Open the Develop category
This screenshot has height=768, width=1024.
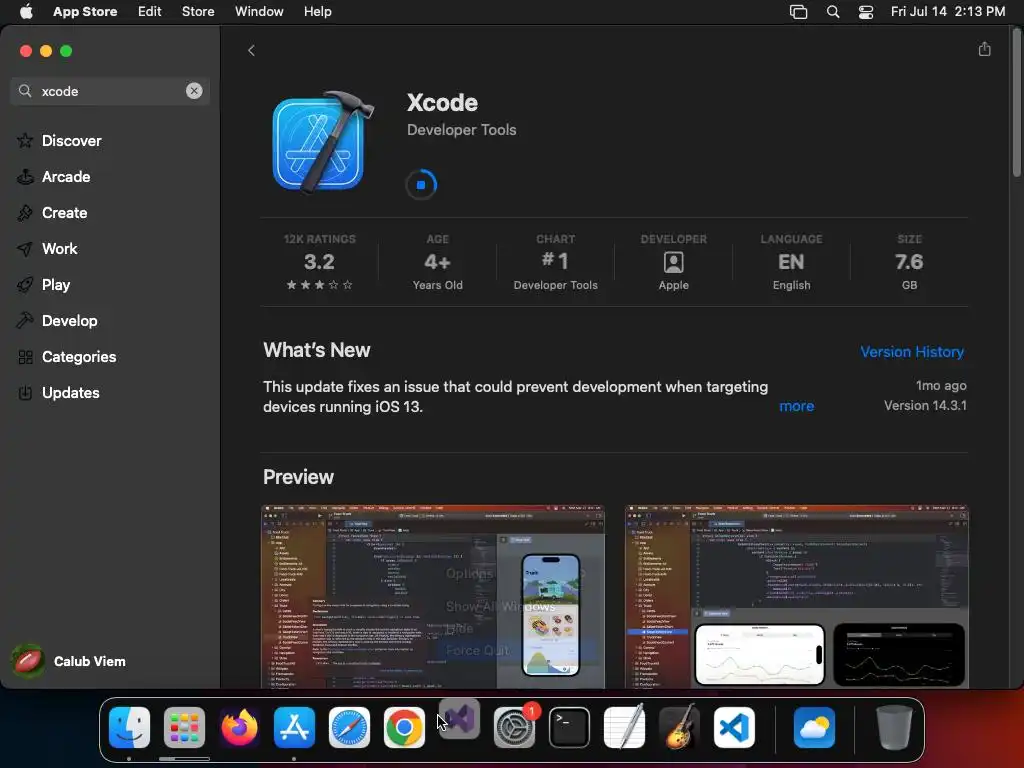pos(69,320)
